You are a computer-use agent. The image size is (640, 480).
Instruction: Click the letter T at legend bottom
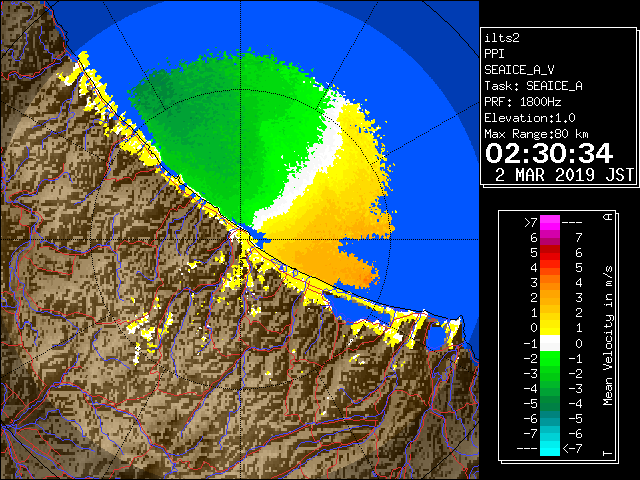point(608,453)
